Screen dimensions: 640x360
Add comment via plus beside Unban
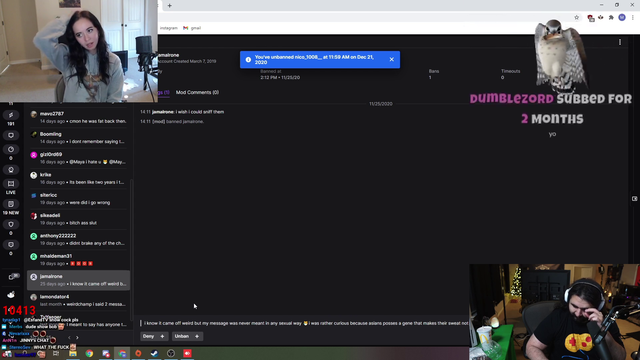coord(197,336)
